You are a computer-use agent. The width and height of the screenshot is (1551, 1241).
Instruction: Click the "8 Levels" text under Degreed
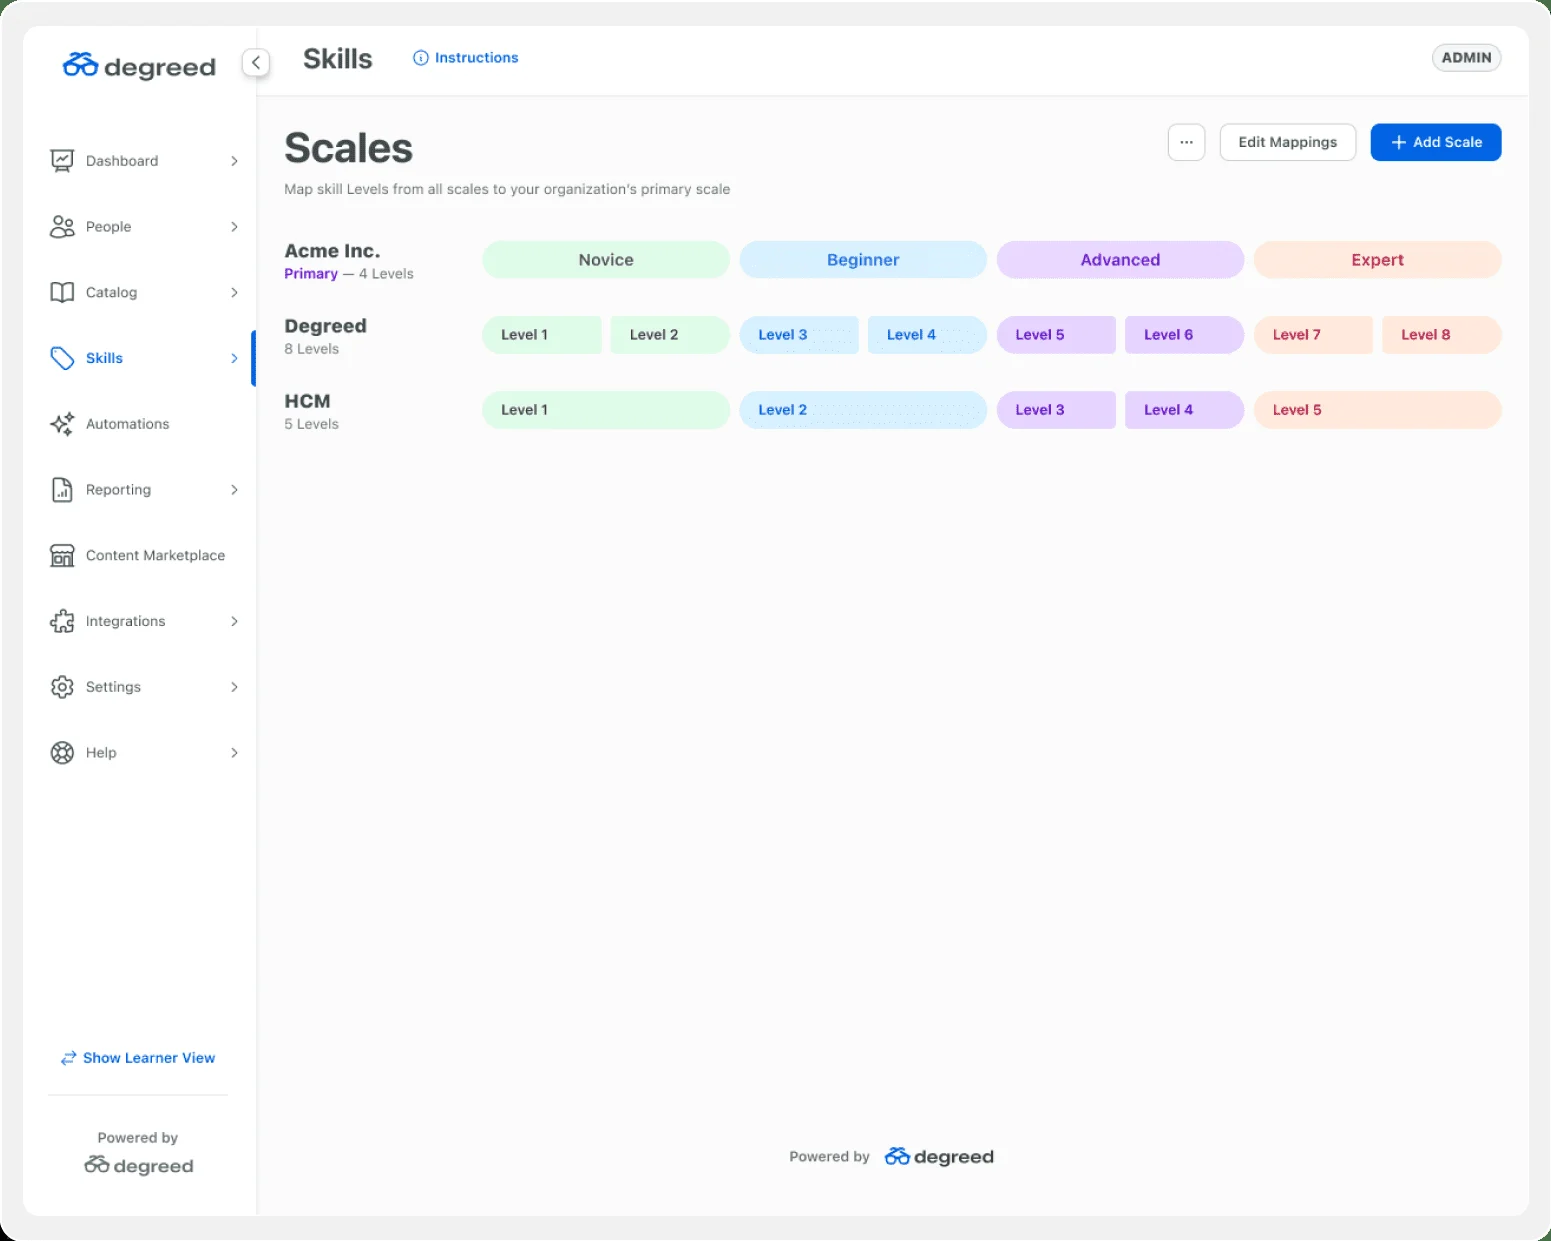click(311, 349)
